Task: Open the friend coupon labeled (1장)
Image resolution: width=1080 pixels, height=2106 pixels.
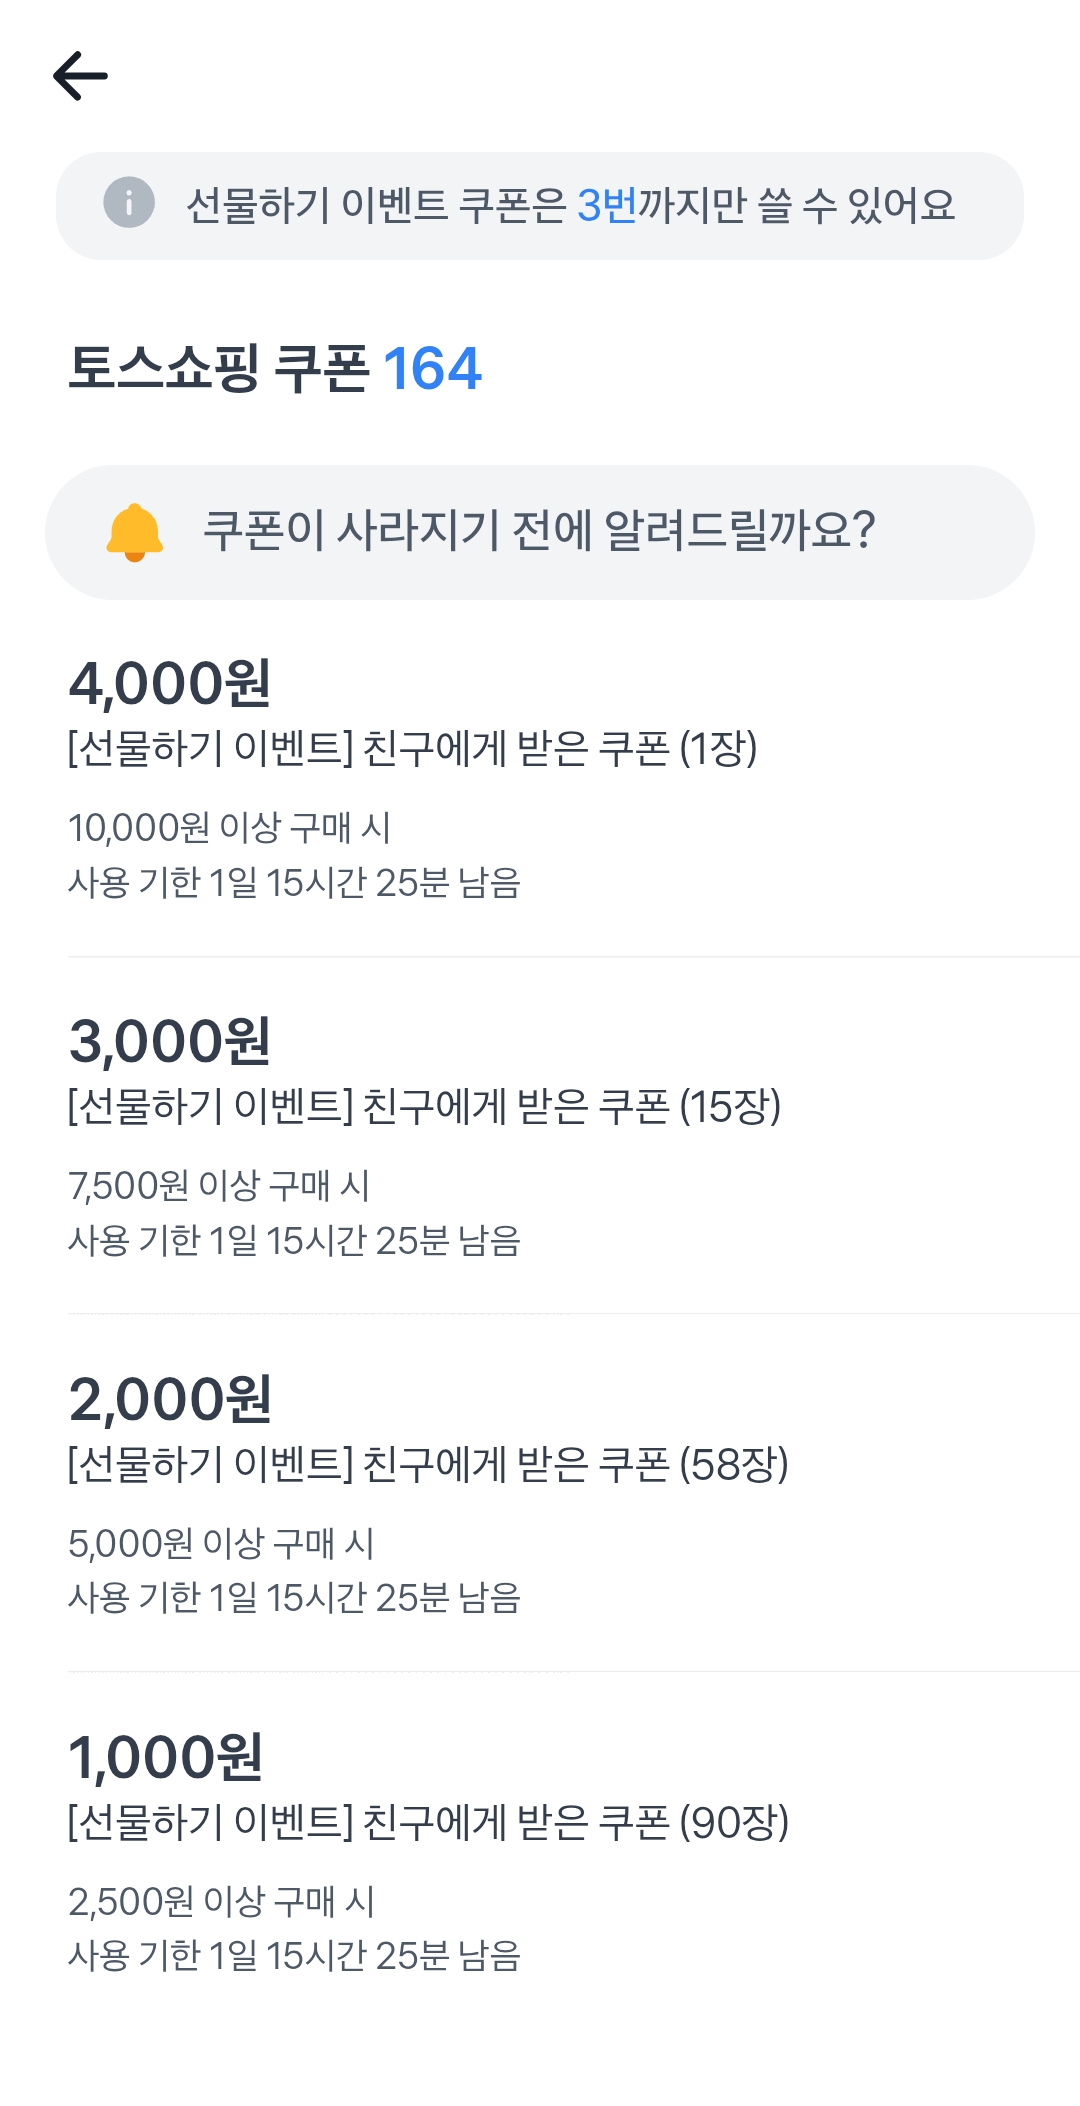Action: tap(412, 748)
